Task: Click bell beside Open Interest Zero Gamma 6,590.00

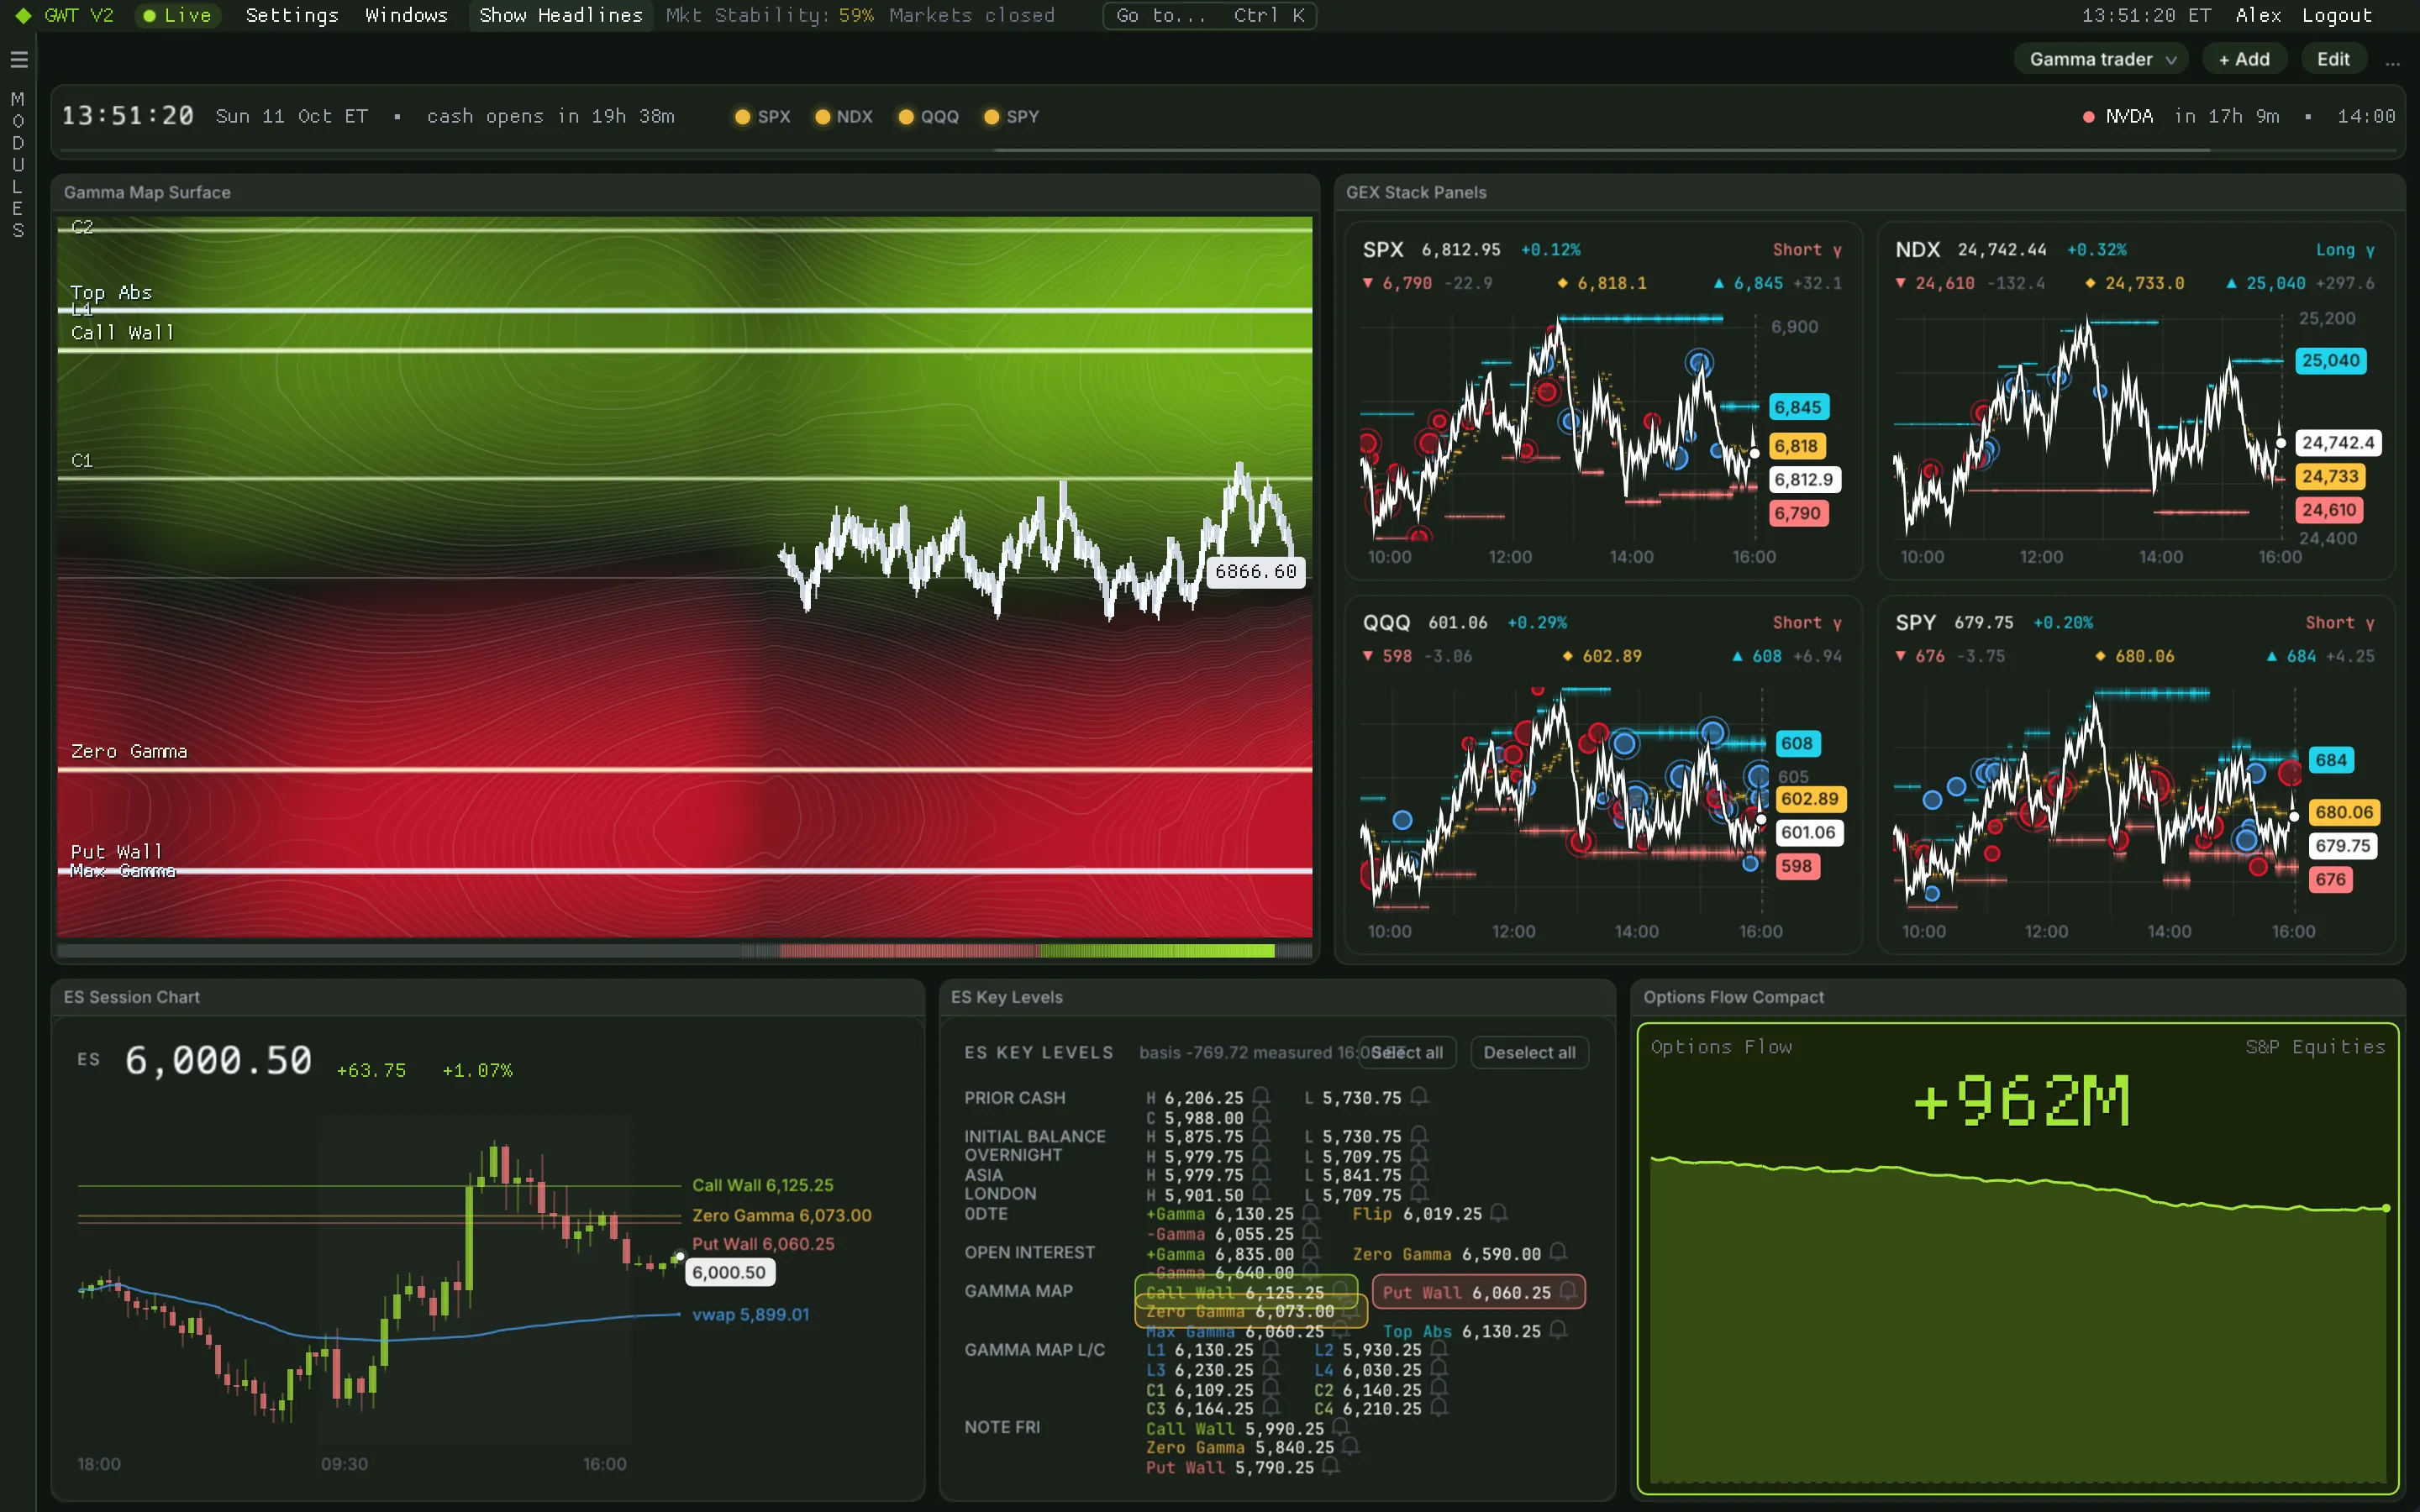Action: pos(1558,1252)
